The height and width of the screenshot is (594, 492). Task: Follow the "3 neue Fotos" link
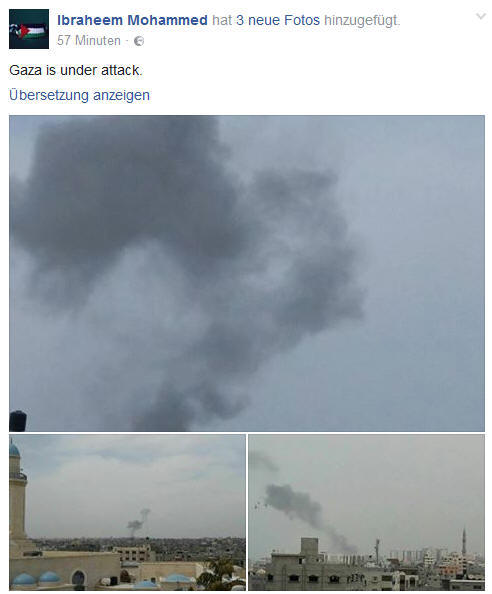click(278, 20)
